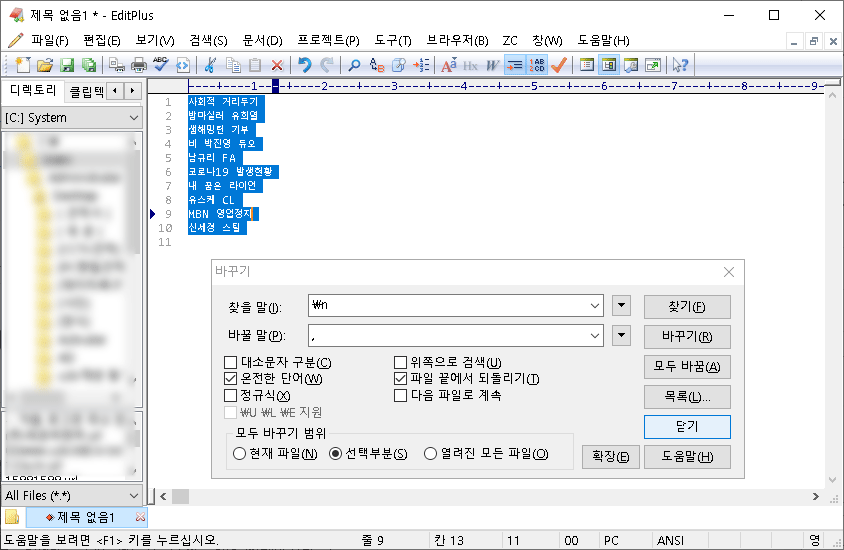Toggle the Word Wrap (W) toolbar icon
This screenshot has height=550, width=844.
(x=493, y=65)
